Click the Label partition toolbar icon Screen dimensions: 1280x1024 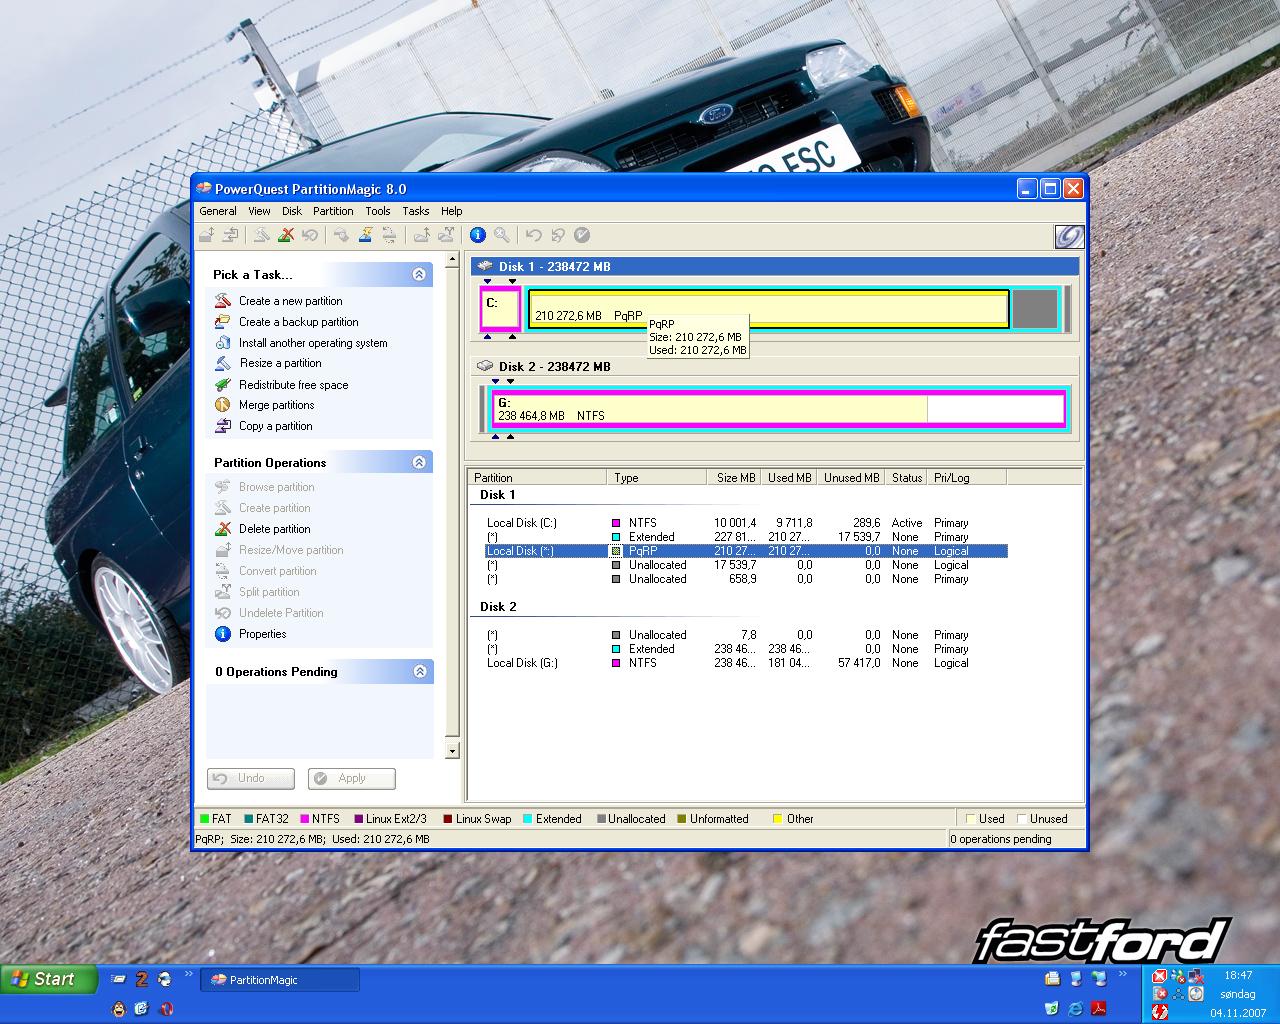[x=341, y=235]
